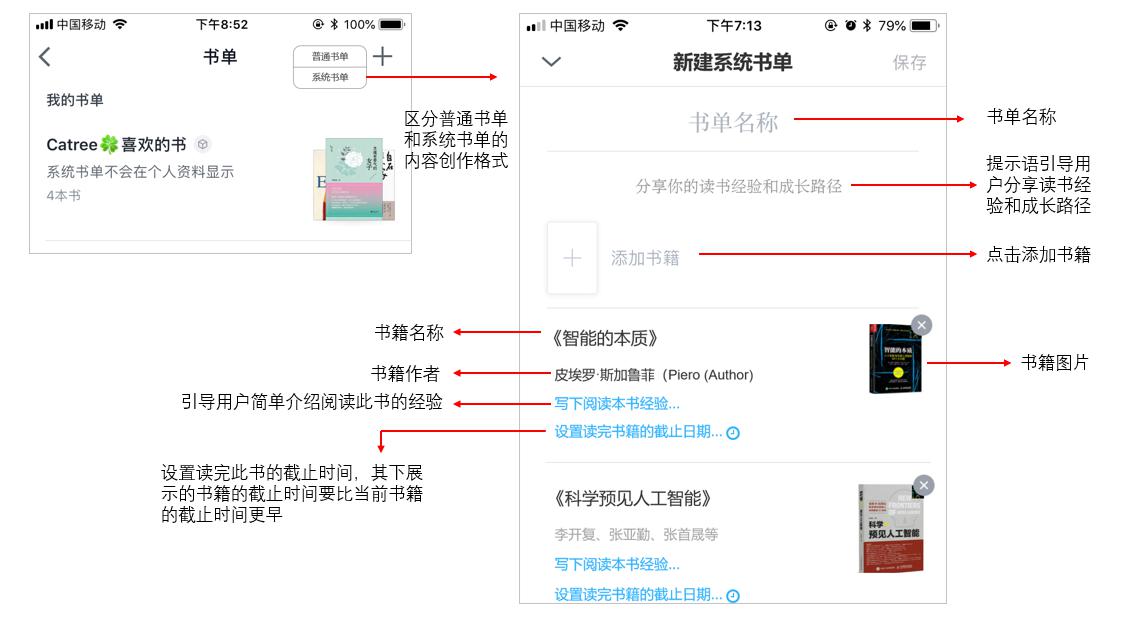Viewport: 1132px width, 626px height.
Task: Tap alarm clock icon in right phone status bar
Action: click(x=850, y=26)
